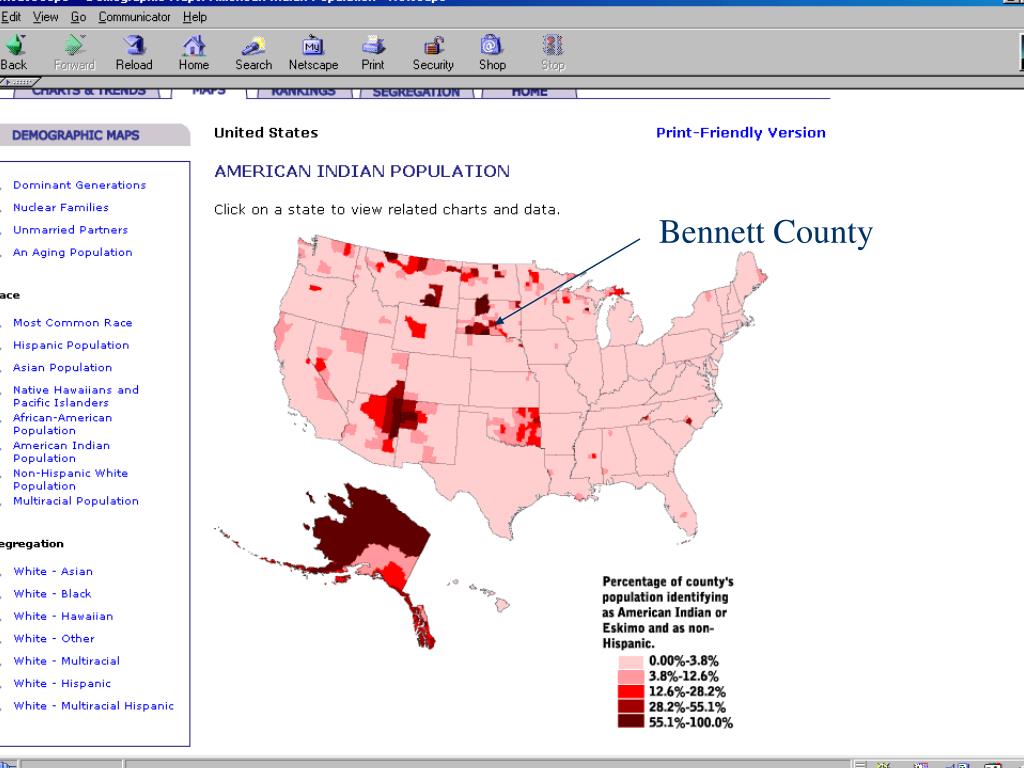
Task: Switch to Charts & Trends tab
Action: [89, 91]
